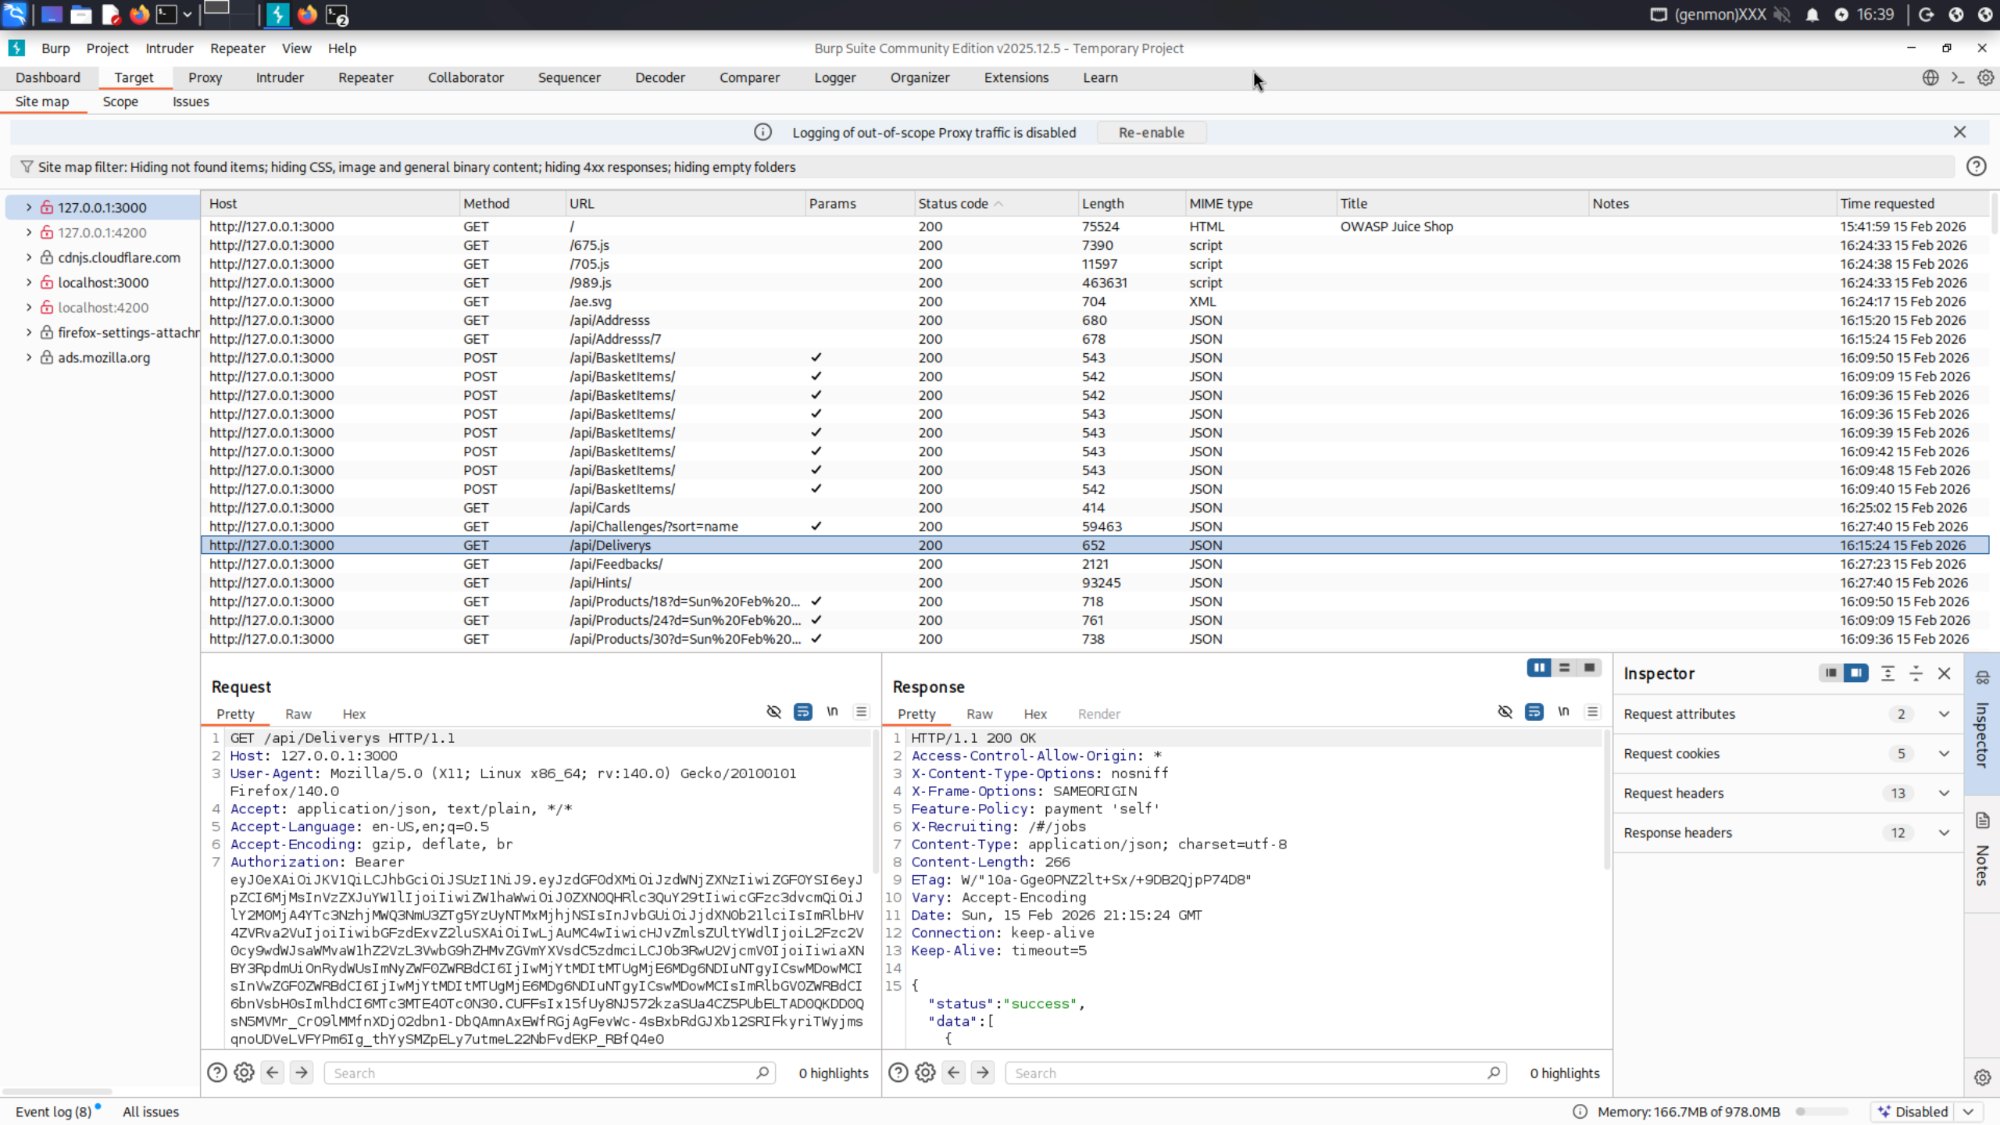This screenshot has height=1125, width=2000.
Task: Open the Proxy tab
Action: pos(205,78)
